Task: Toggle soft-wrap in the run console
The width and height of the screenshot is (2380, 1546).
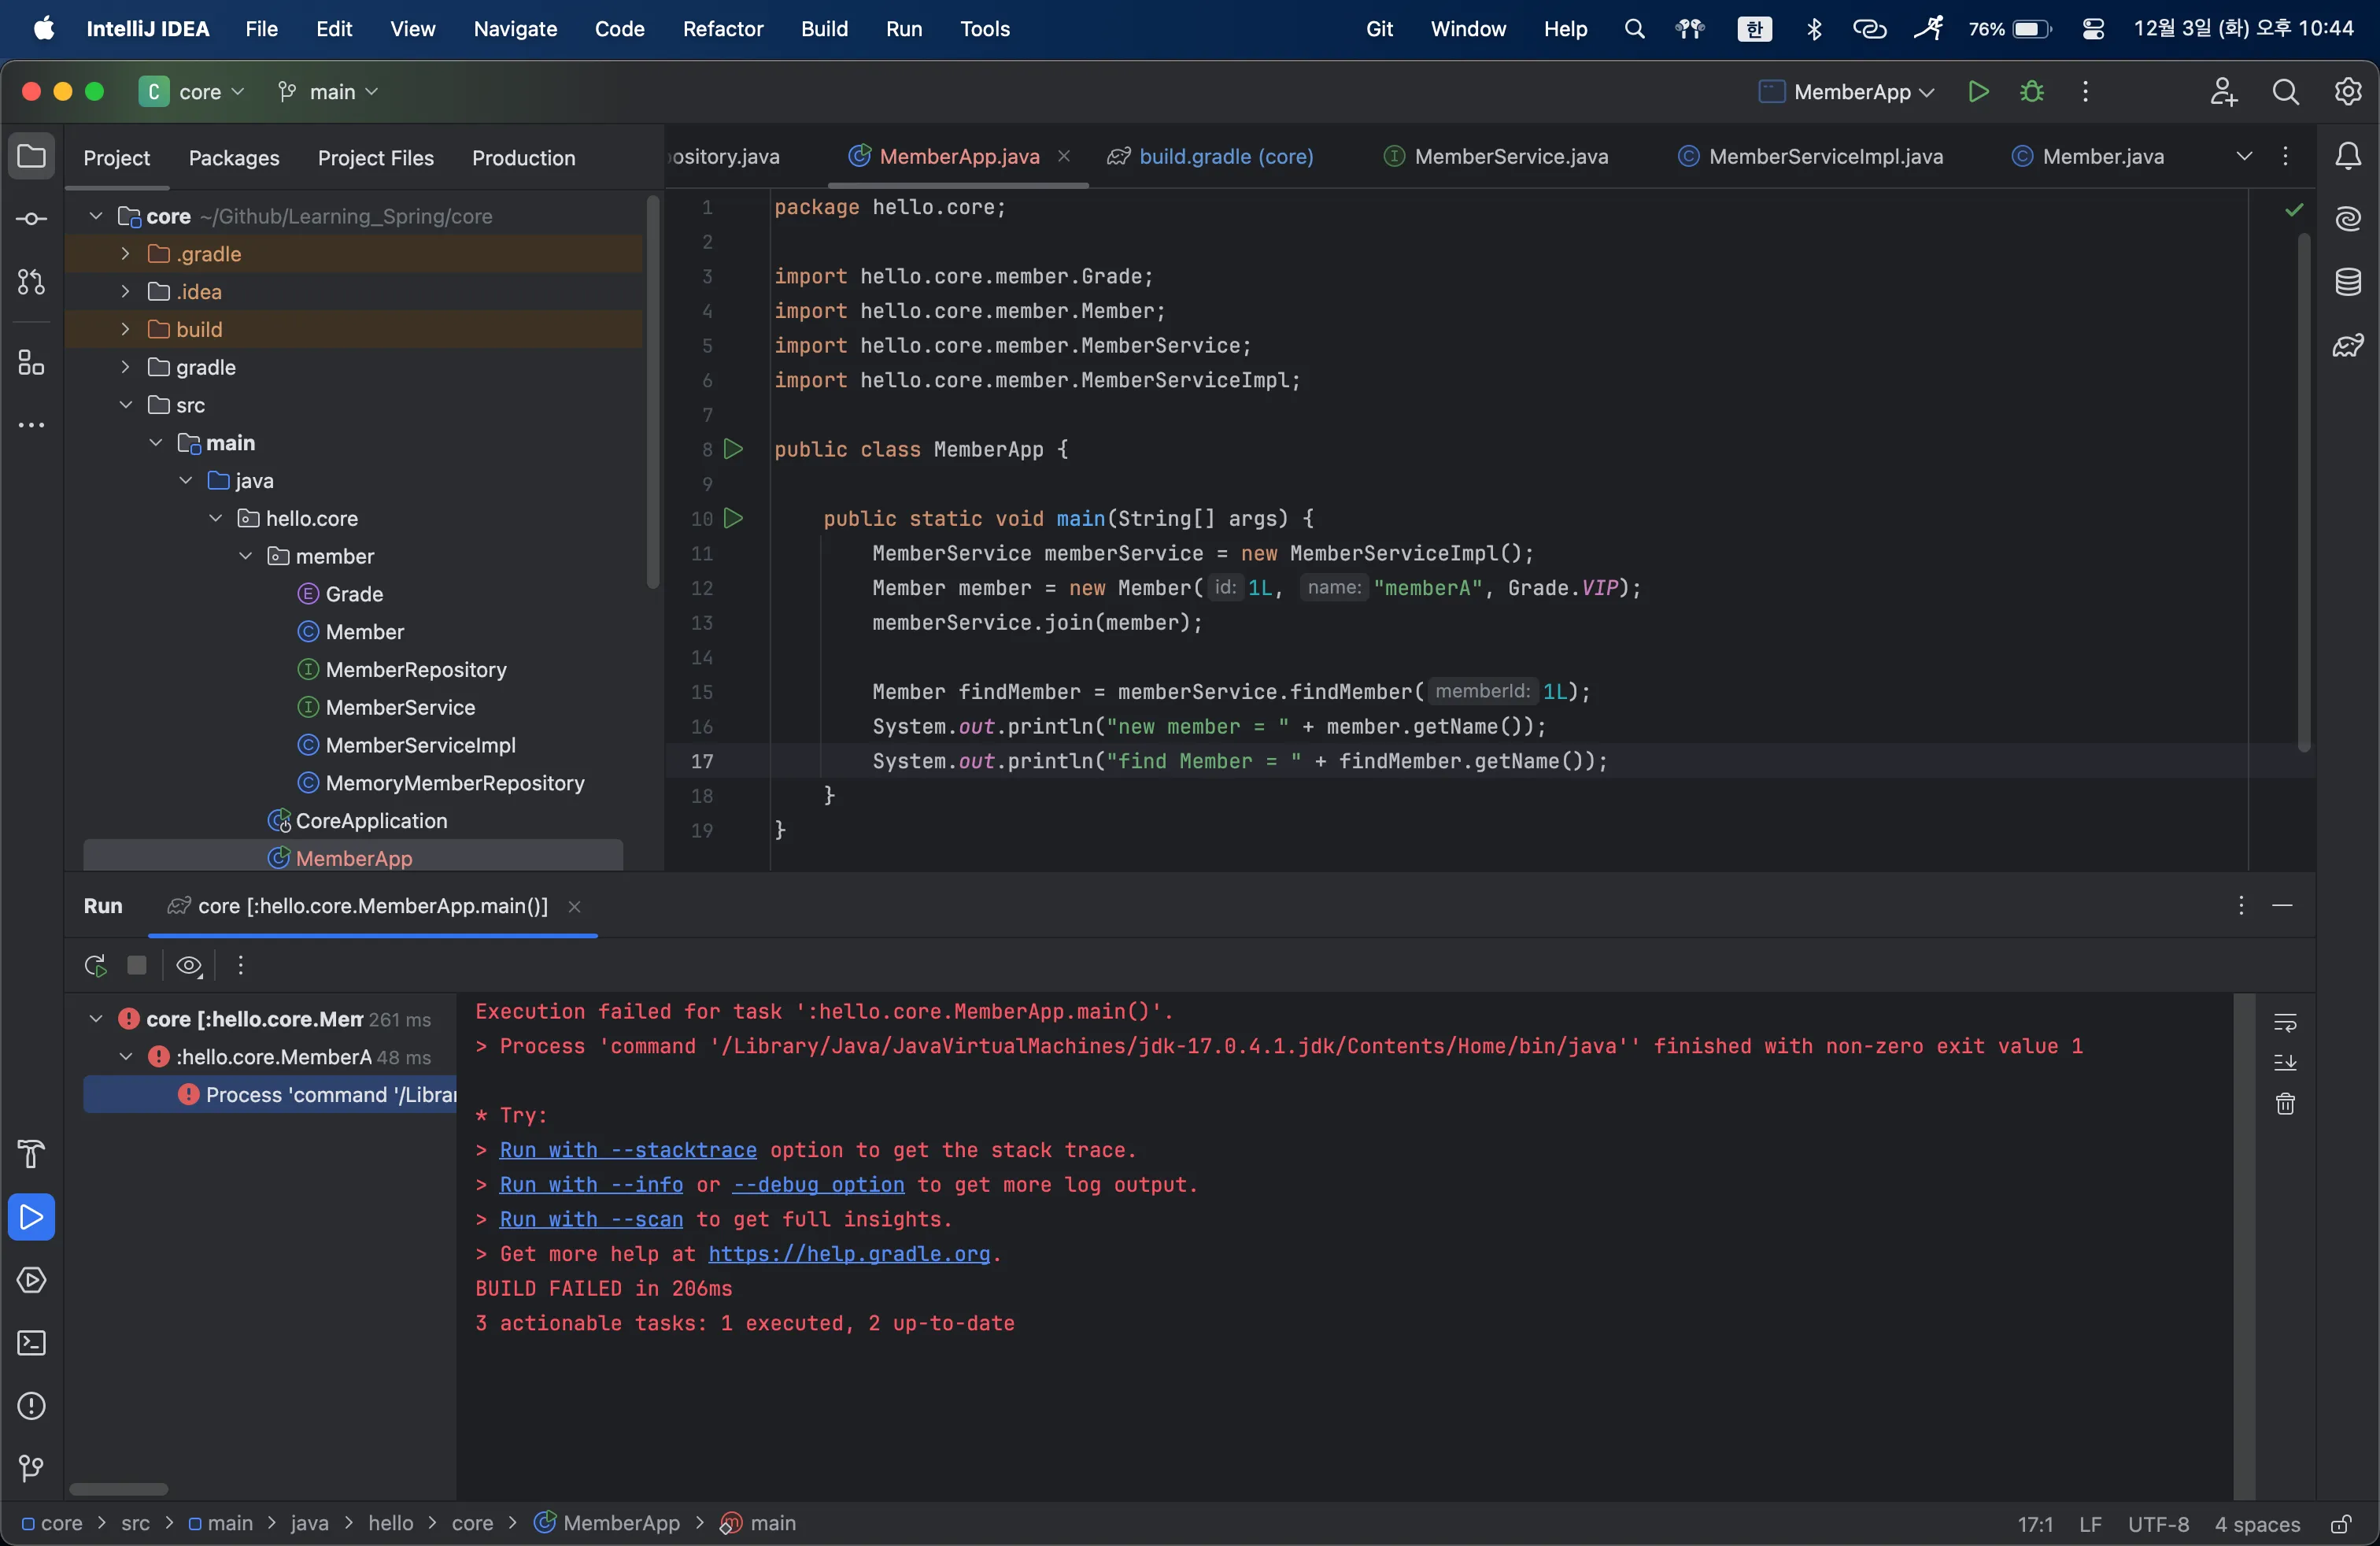Action: point(2285,1022)
